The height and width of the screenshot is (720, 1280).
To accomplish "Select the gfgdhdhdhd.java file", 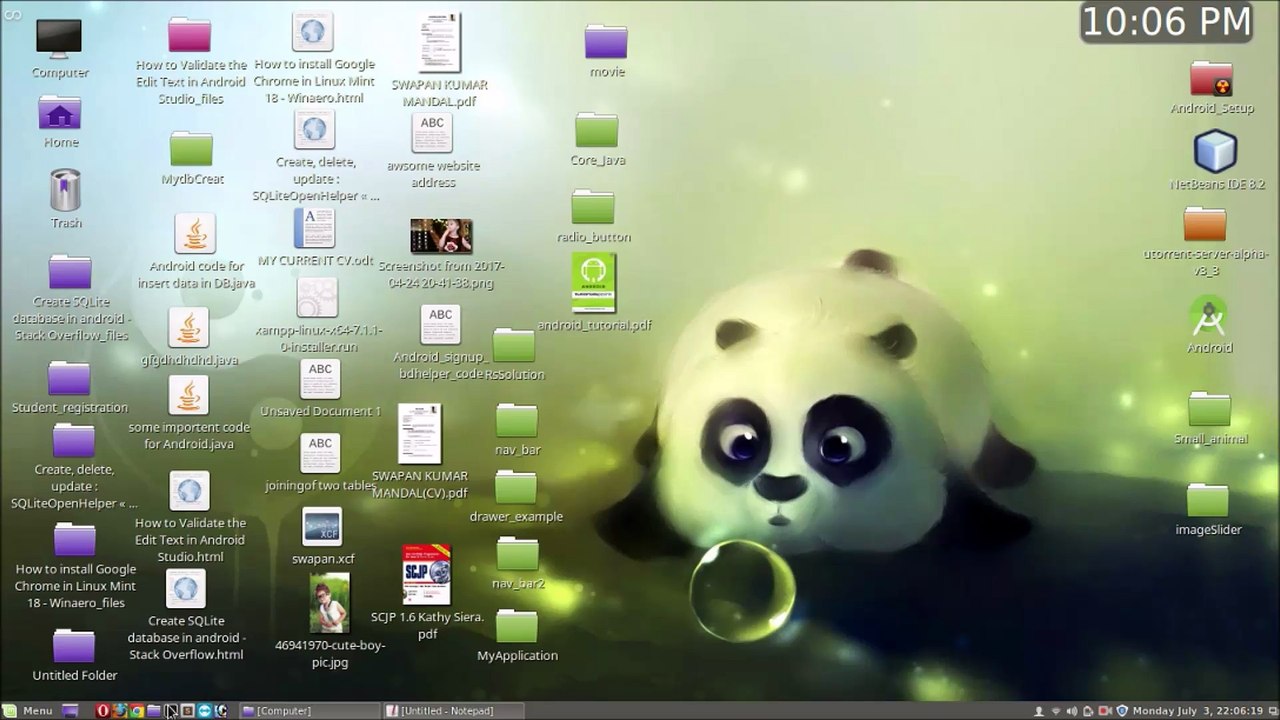I will [189, 327].
